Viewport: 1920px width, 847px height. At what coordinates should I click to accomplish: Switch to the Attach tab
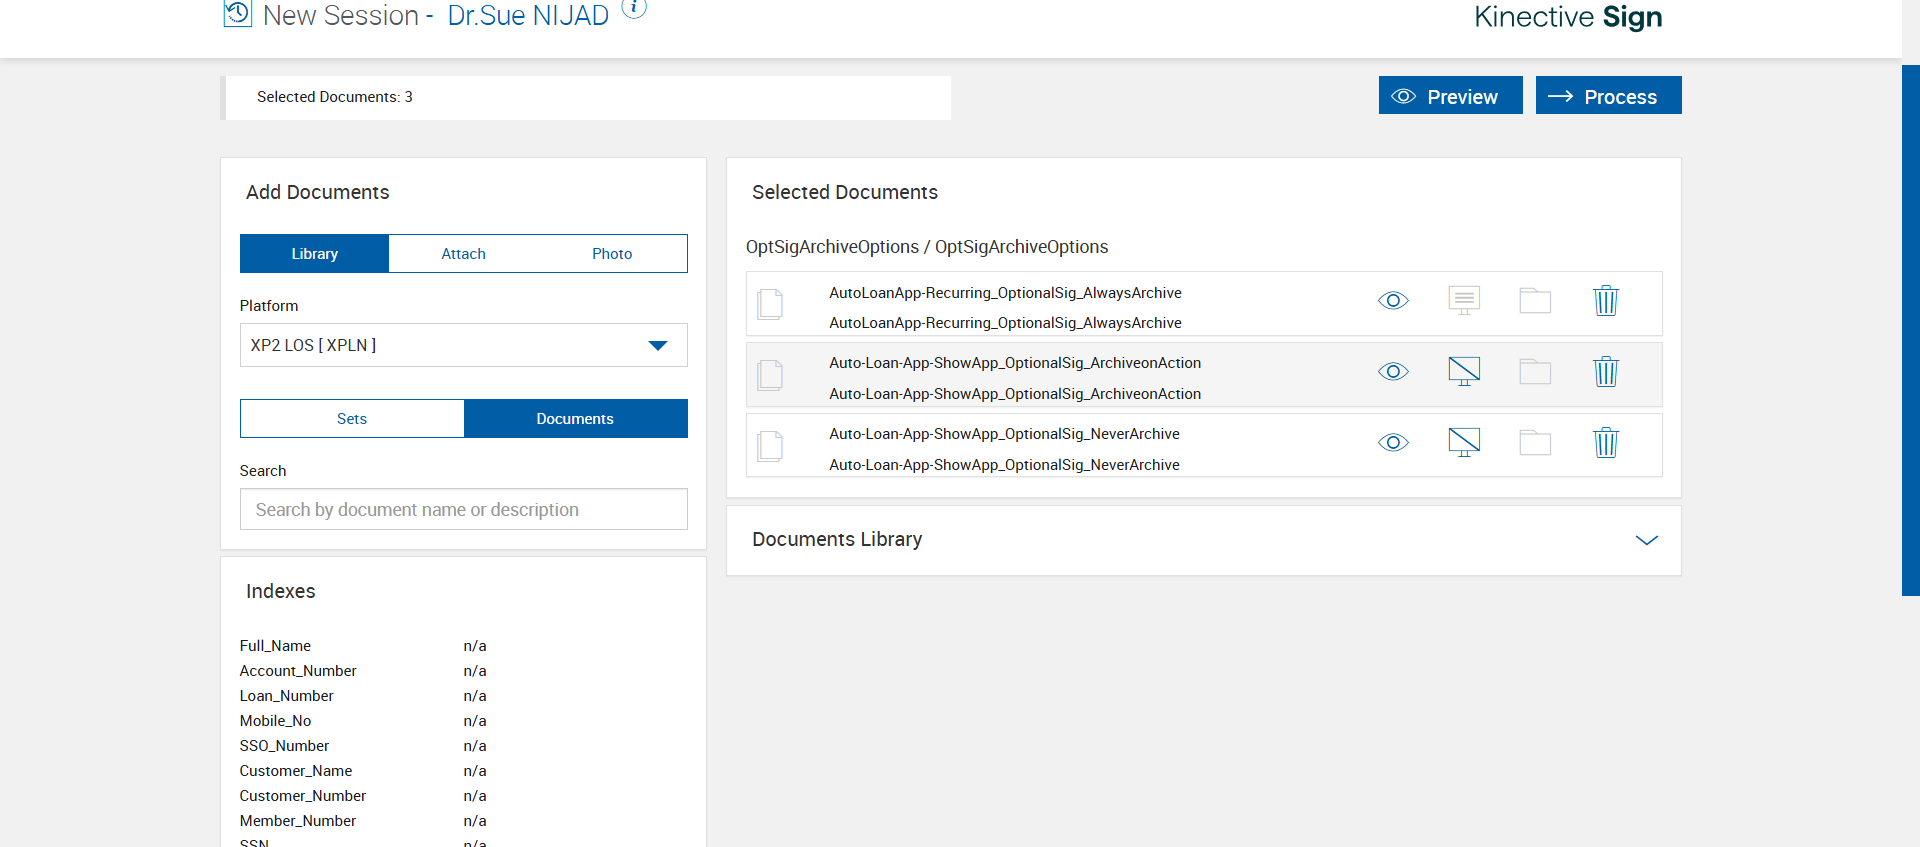pos(463,254)
